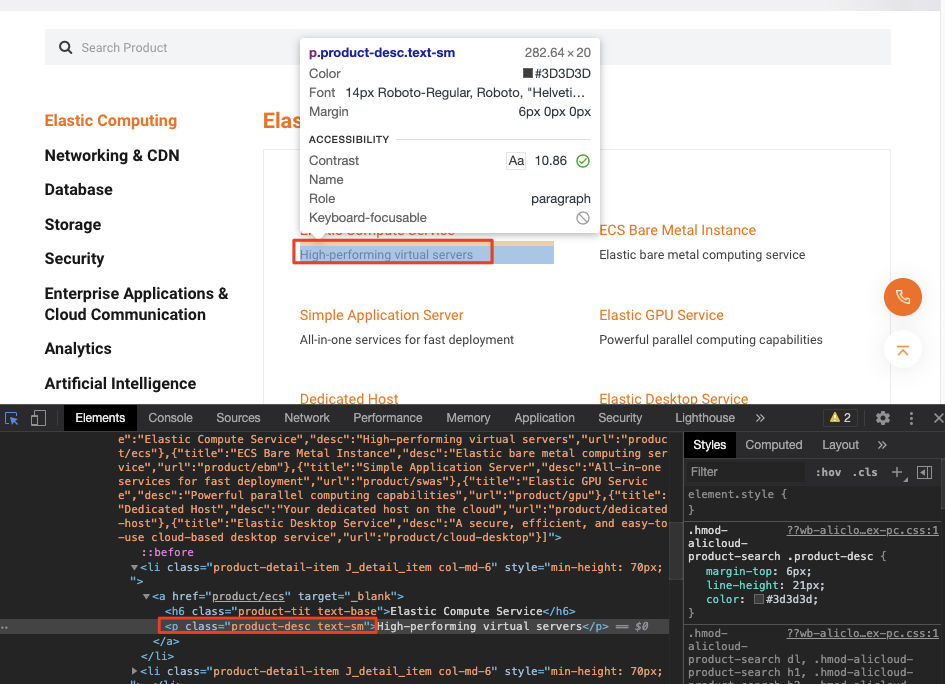Open Elastic GPU Service link
The height and width of the screenshot is (684, 945).
661,315
